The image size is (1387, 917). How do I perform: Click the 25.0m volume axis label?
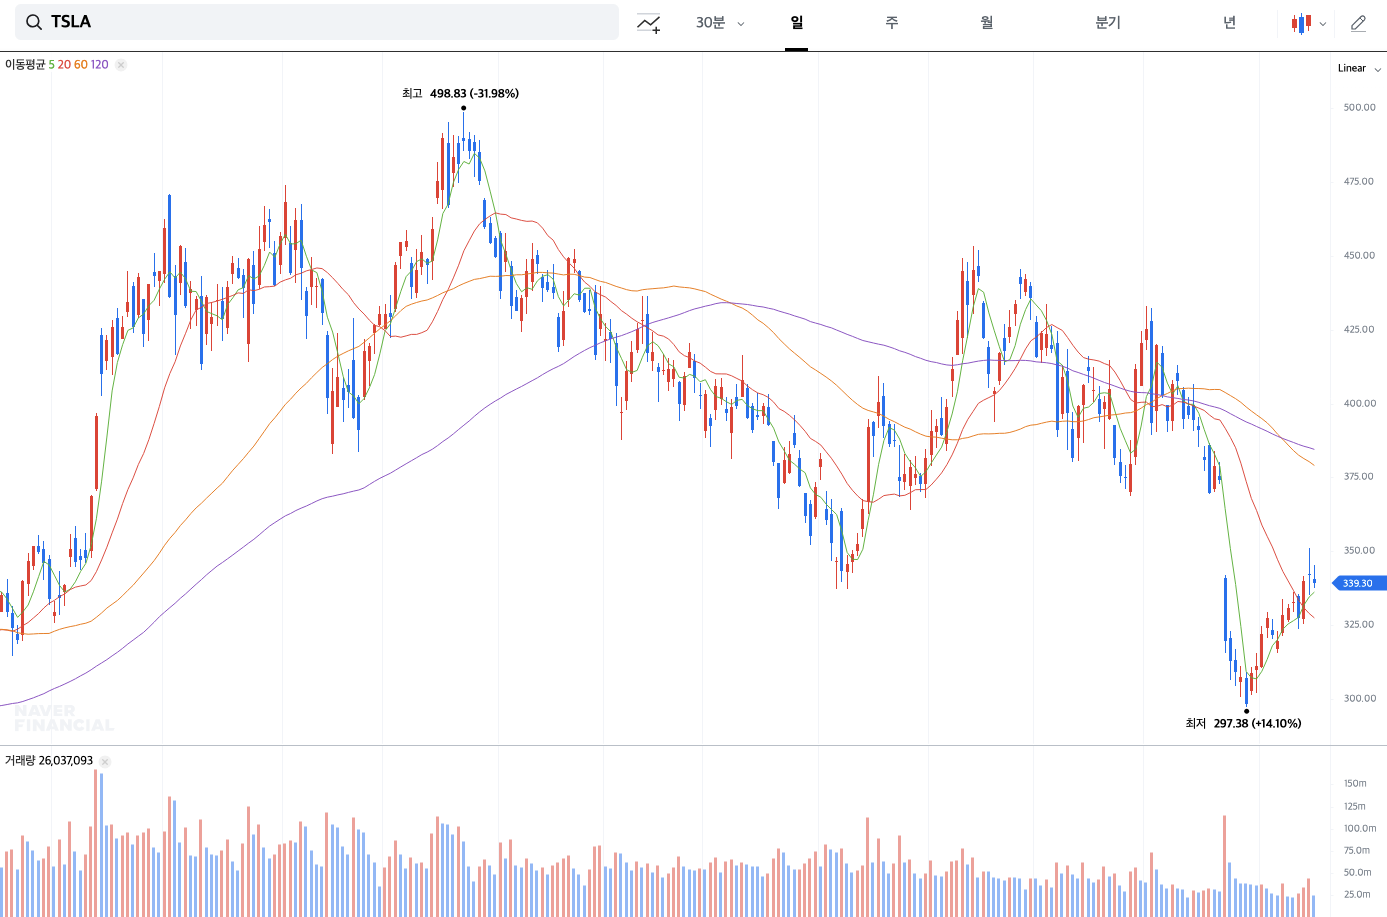pyautogui.click(x=1357, y=894)
